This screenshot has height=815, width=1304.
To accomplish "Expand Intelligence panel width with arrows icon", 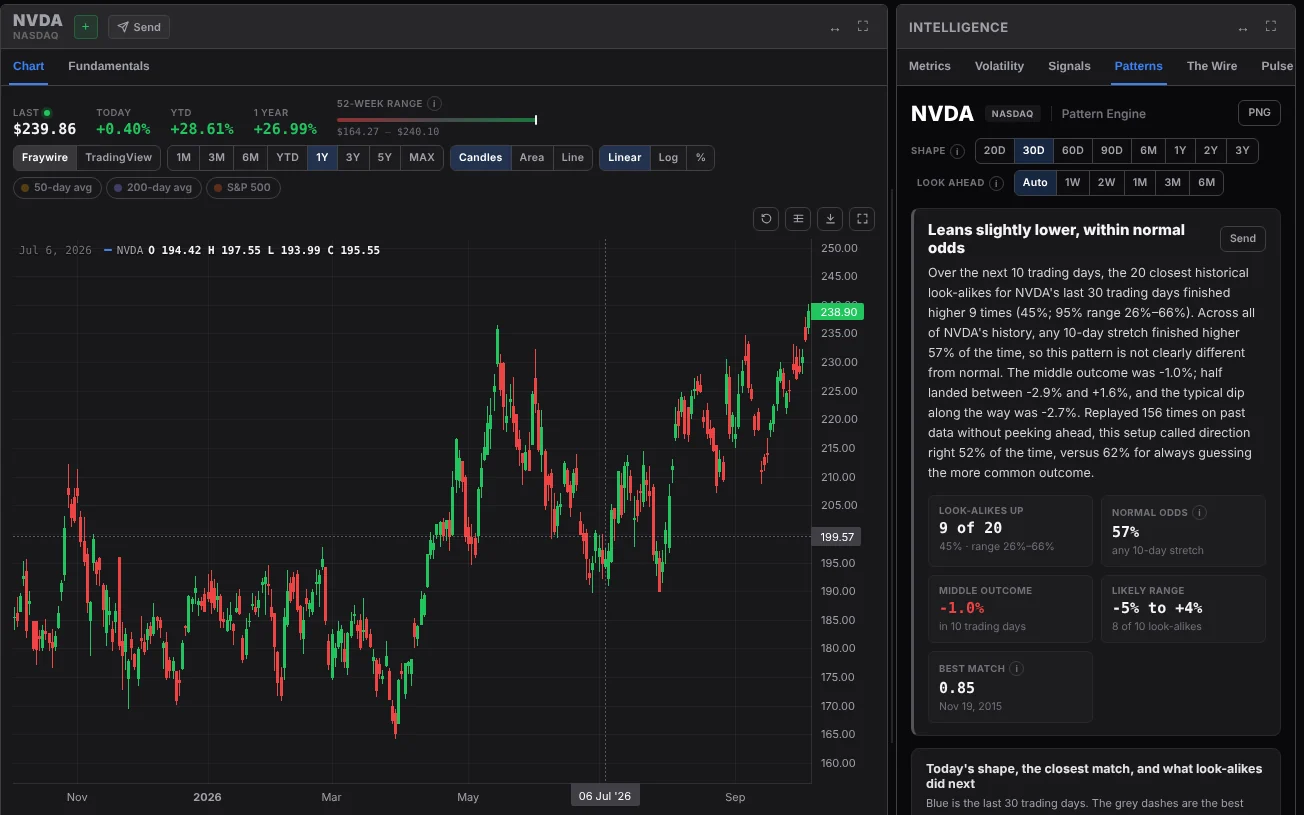I will click(x=1243, y=28).
